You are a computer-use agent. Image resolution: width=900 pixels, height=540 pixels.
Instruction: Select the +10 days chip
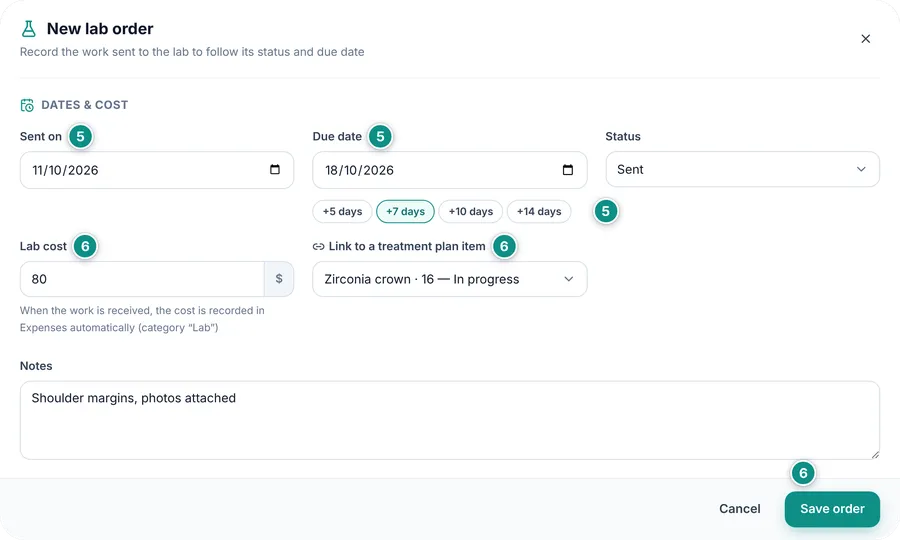tap(471, 211)
